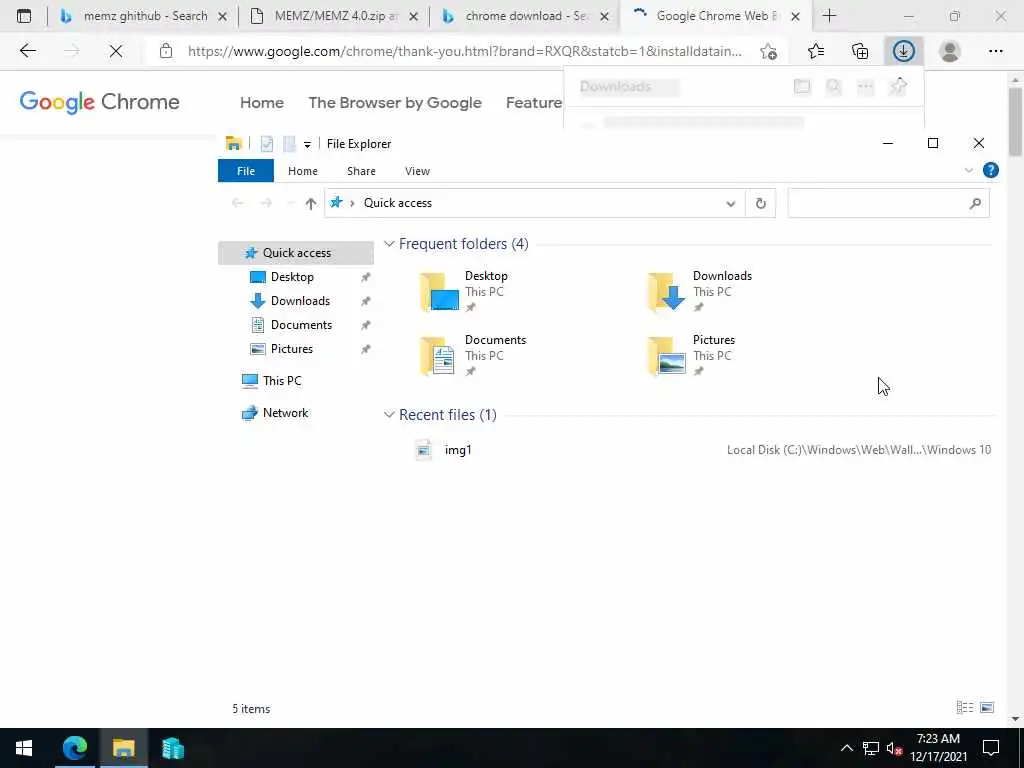Select Pictures in navigation pane

[x=291, y=349]
